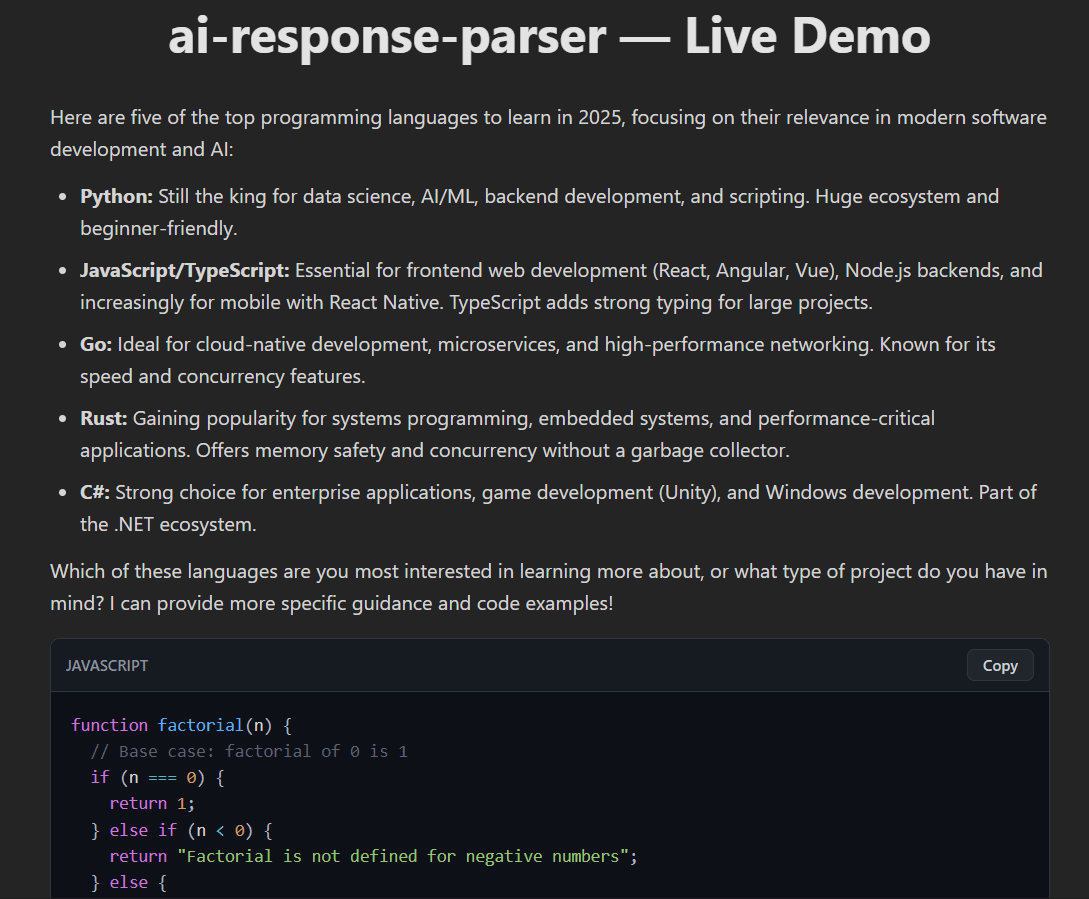Screen dimensions: 1089x899
Task: Click code line "function factorial(n) {"
Action: [x=181, y=725]
